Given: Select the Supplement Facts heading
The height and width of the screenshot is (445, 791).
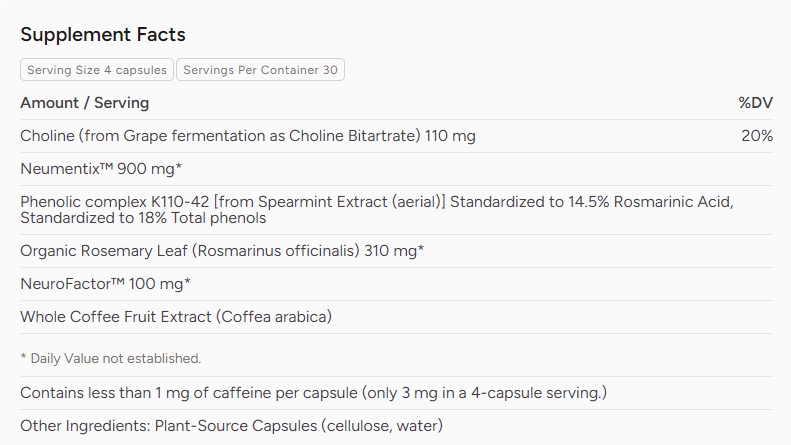Looking at the screenshot, I should pyautogui.click(x=103, y=34).
